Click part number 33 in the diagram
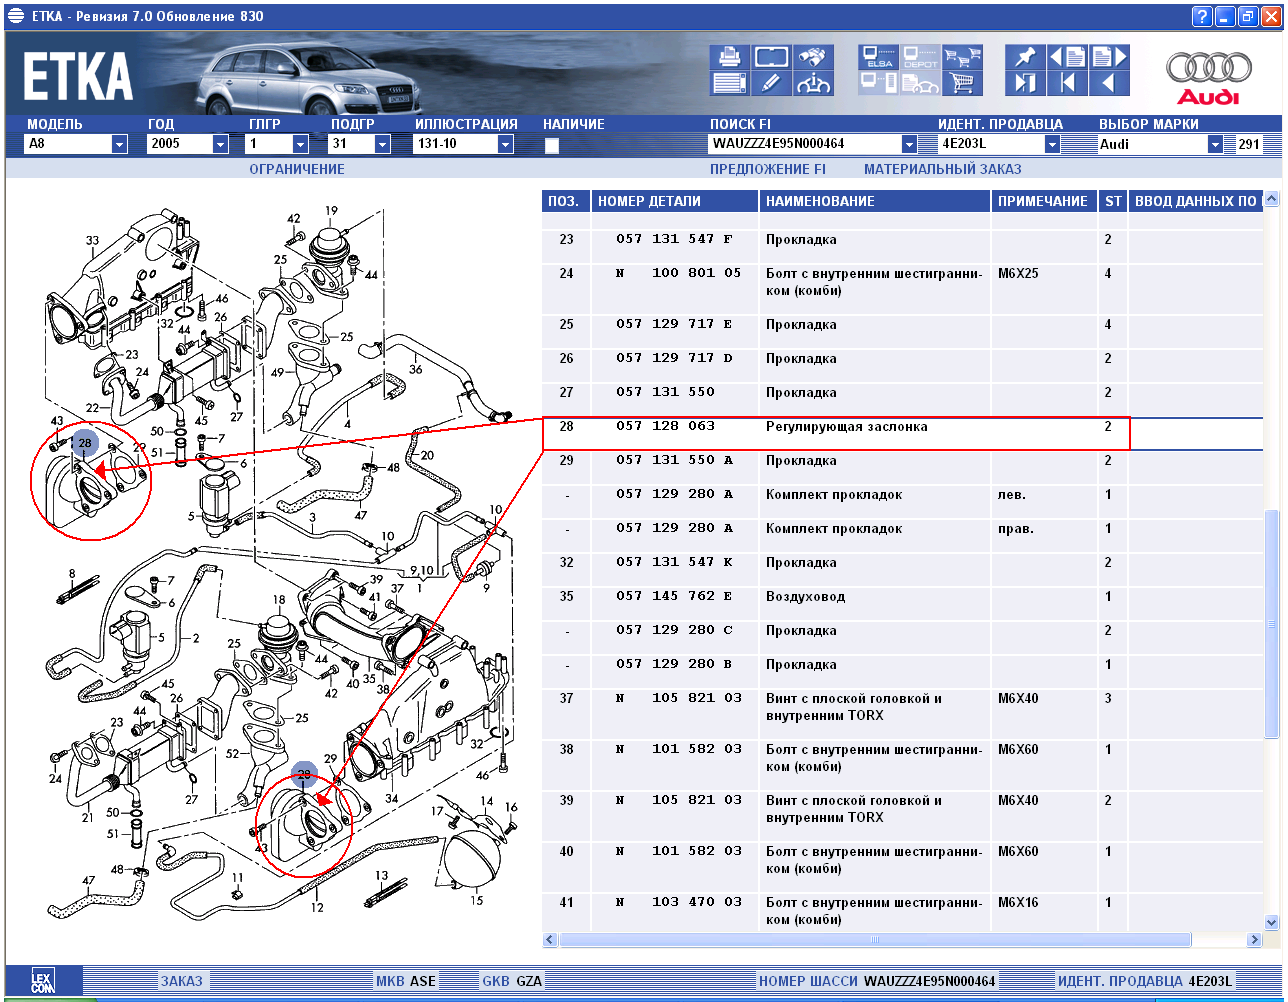This screenshot has height=1002, width=1288. (x=93, y=241)
